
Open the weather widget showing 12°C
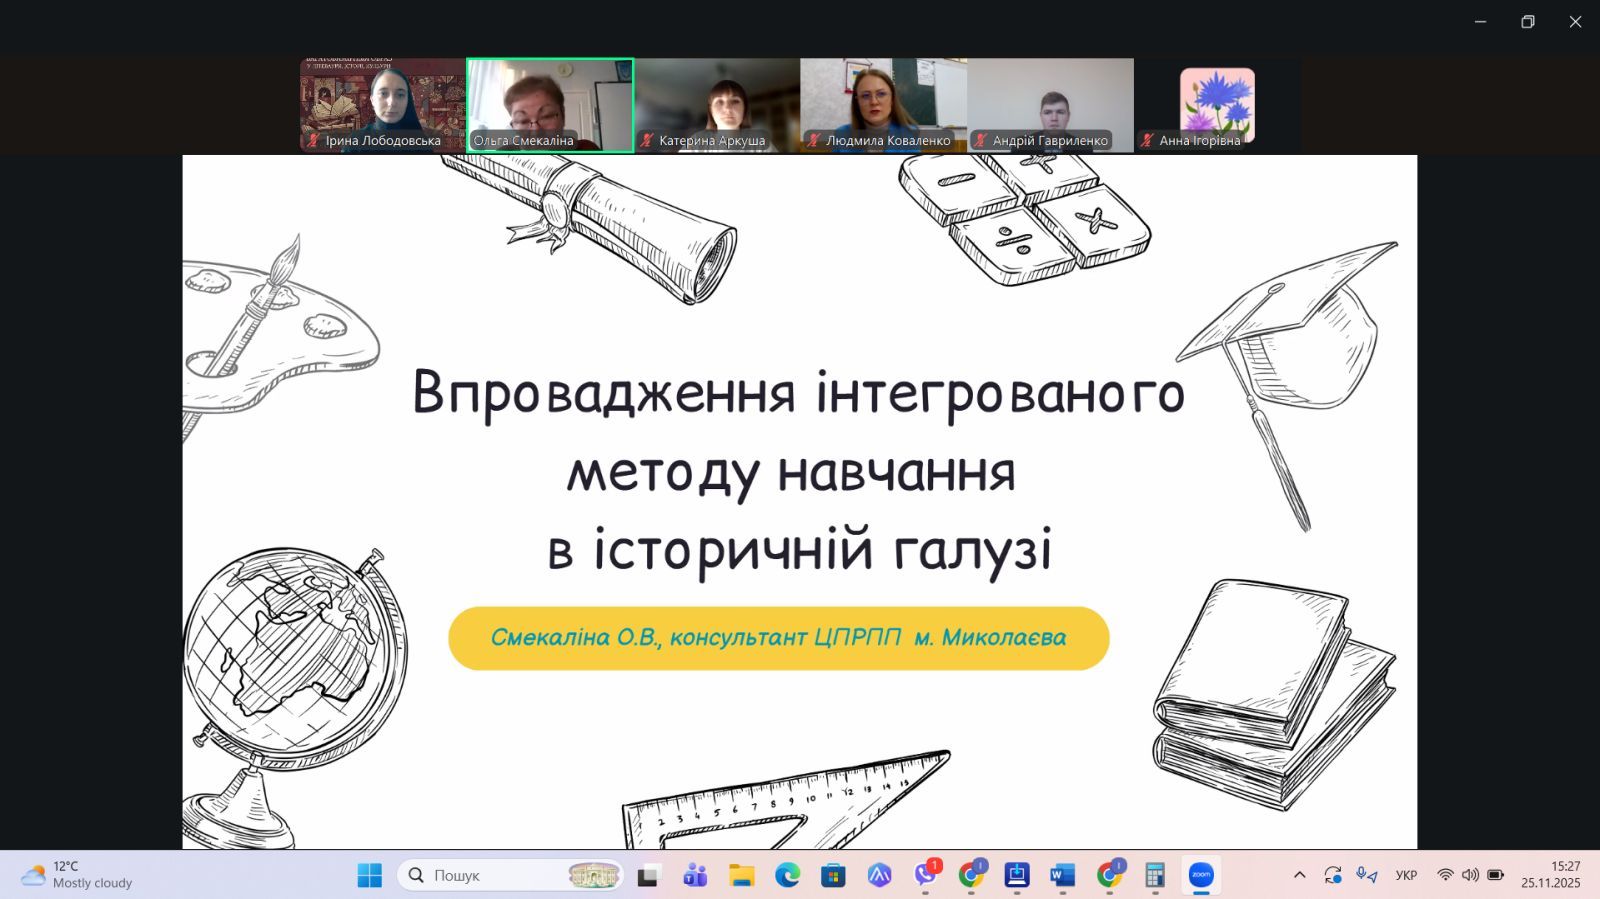(x=78, y=875)
